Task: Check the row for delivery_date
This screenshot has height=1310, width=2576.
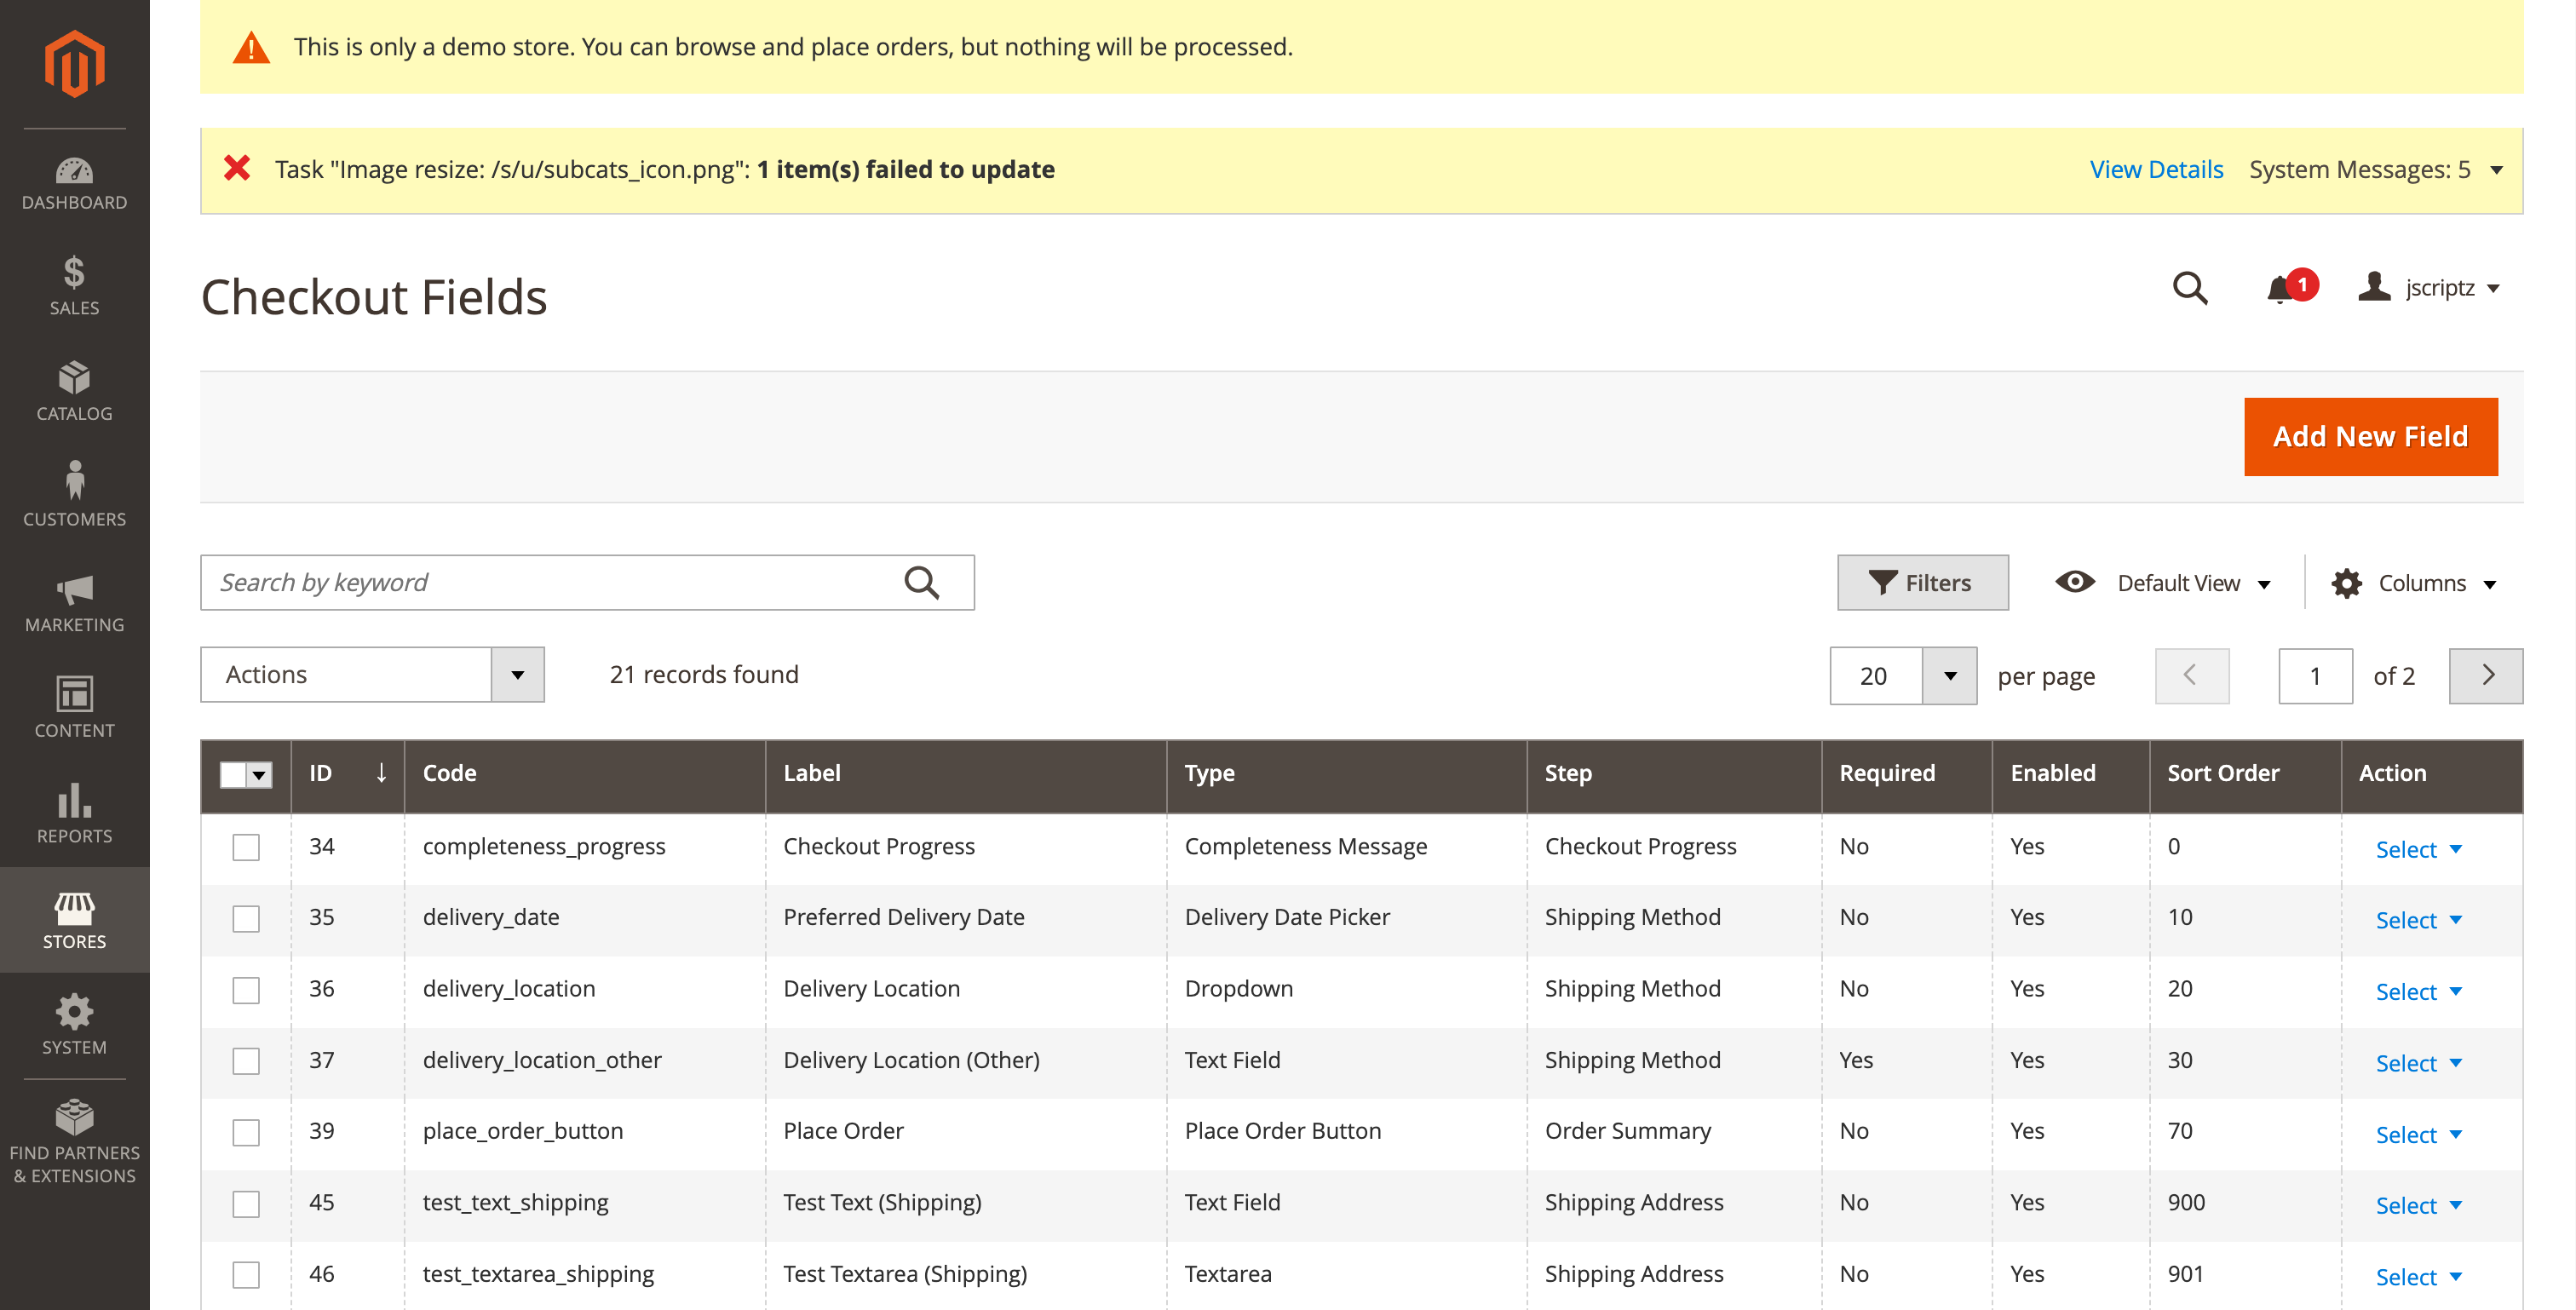Action: pos(246,917)
